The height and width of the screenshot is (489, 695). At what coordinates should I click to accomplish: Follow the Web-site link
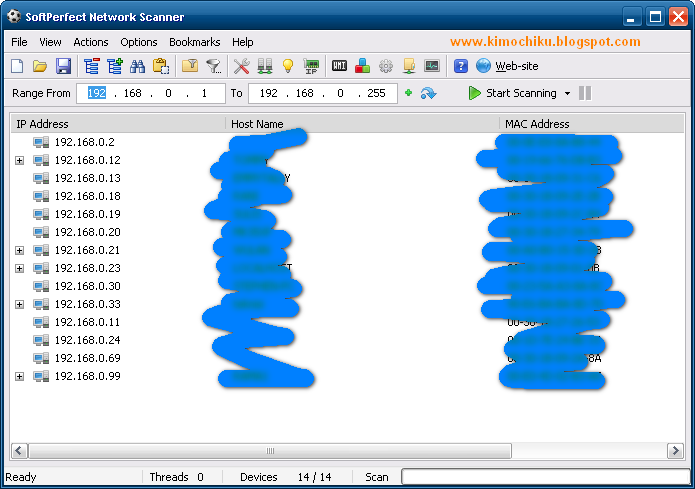[517, 66]
